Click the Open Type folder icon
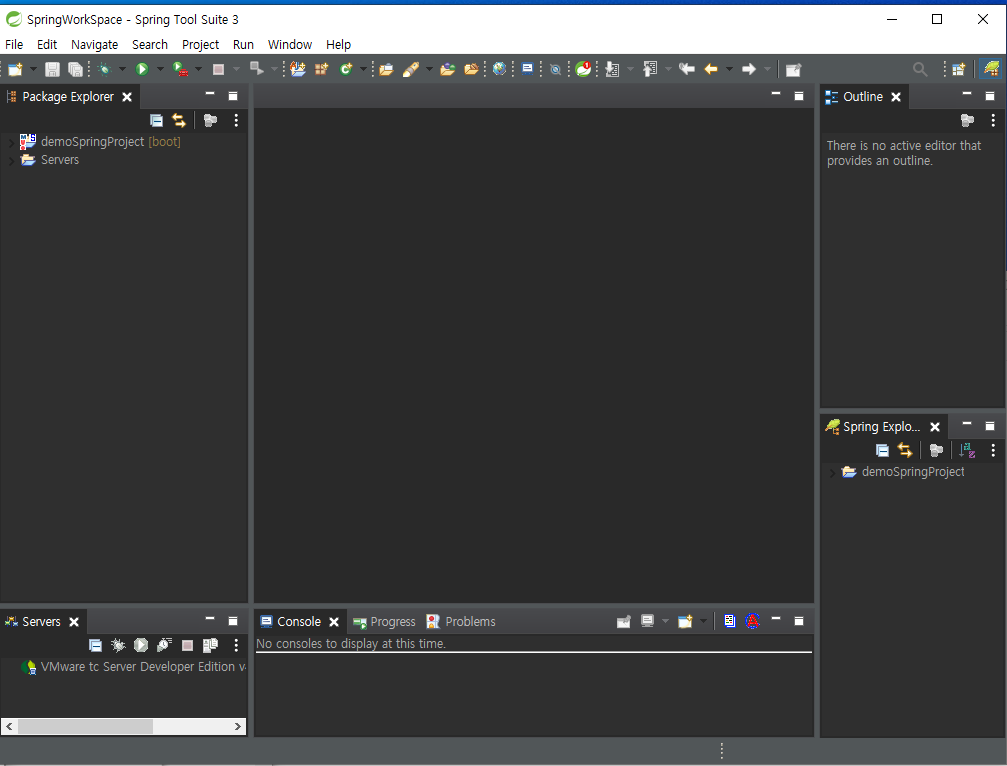 (386, 69)
